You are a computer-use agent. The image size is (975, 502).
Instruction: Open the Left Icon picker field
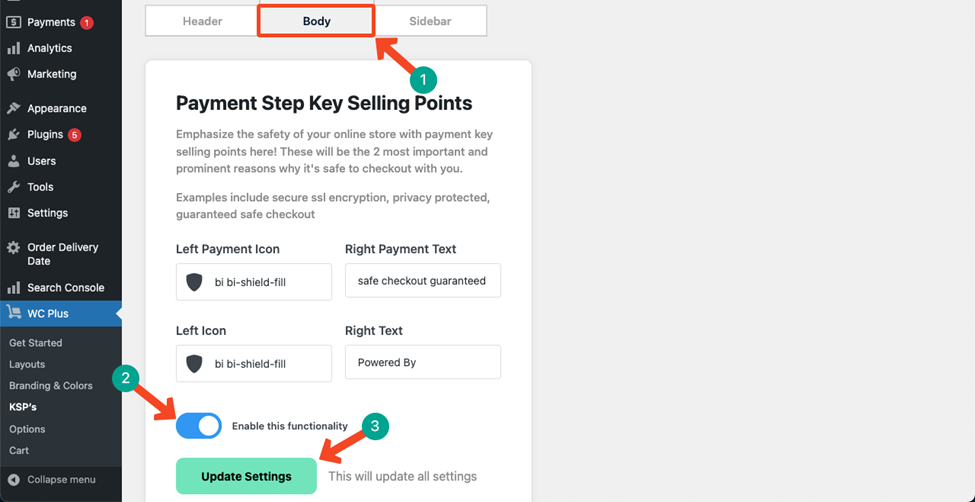(x=254, y=363)
